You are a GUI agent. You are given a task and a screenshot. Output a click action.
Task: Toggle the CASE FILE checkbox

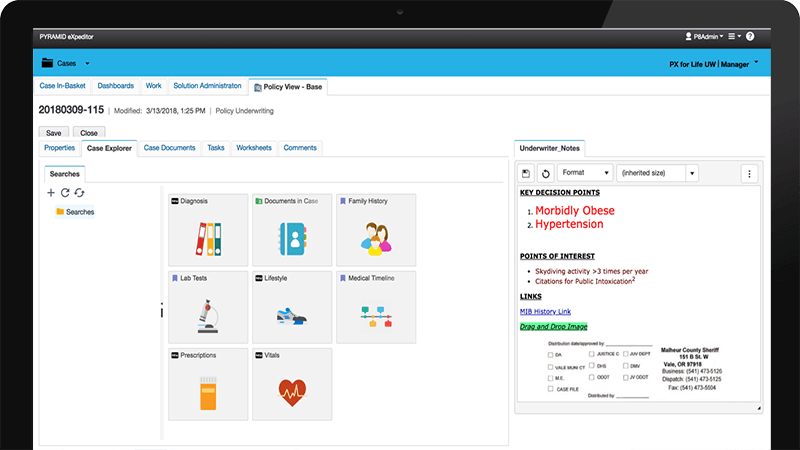click(x=550, y=389)
